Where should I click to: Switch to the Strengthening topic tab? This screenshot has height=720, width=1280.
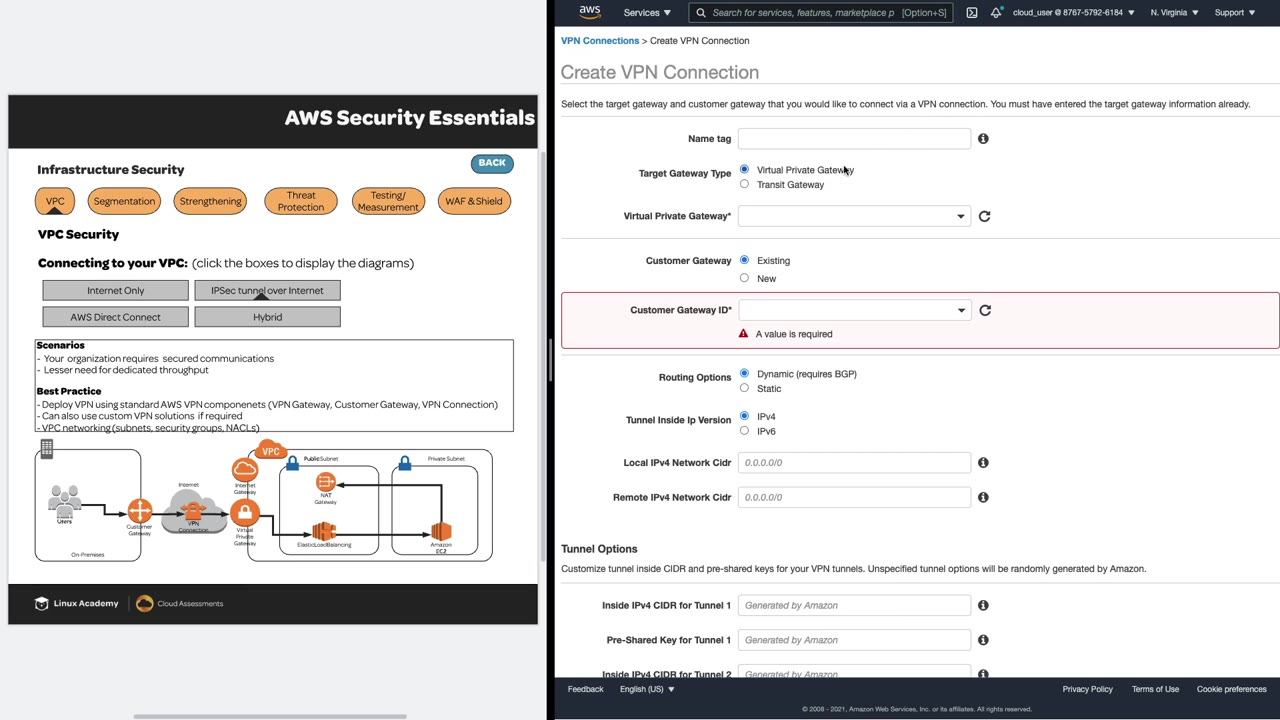pos(210,201)
